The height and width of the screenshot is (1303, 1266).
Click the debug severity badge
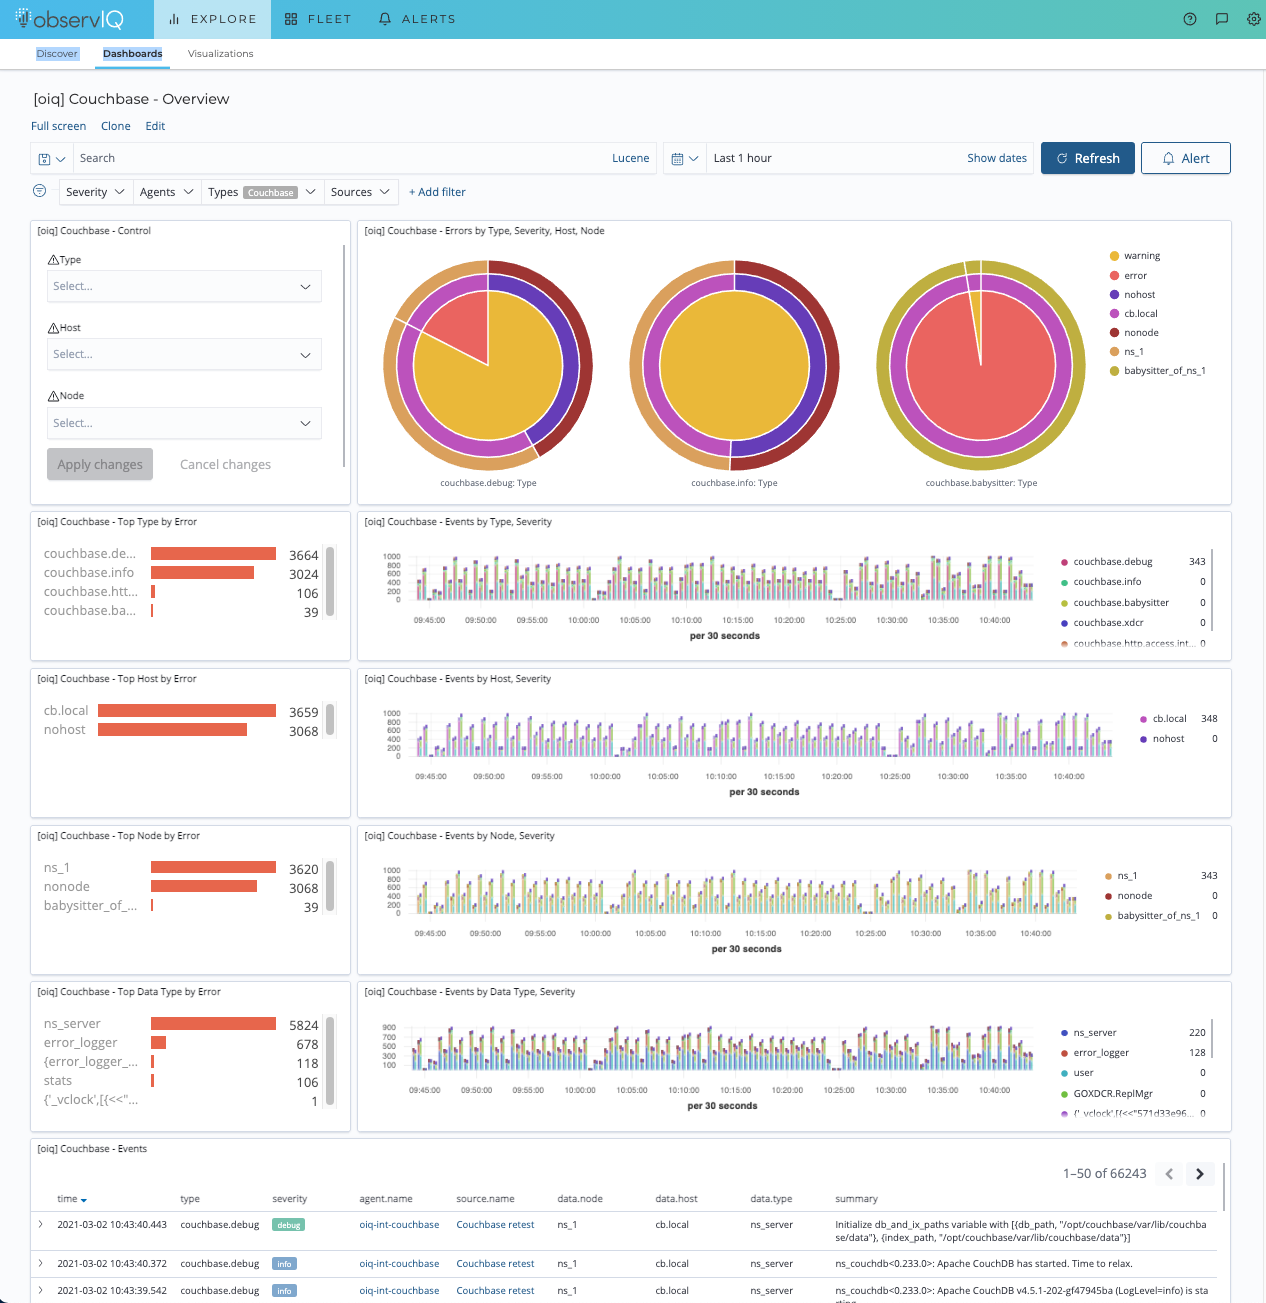tap(288, 1224)
